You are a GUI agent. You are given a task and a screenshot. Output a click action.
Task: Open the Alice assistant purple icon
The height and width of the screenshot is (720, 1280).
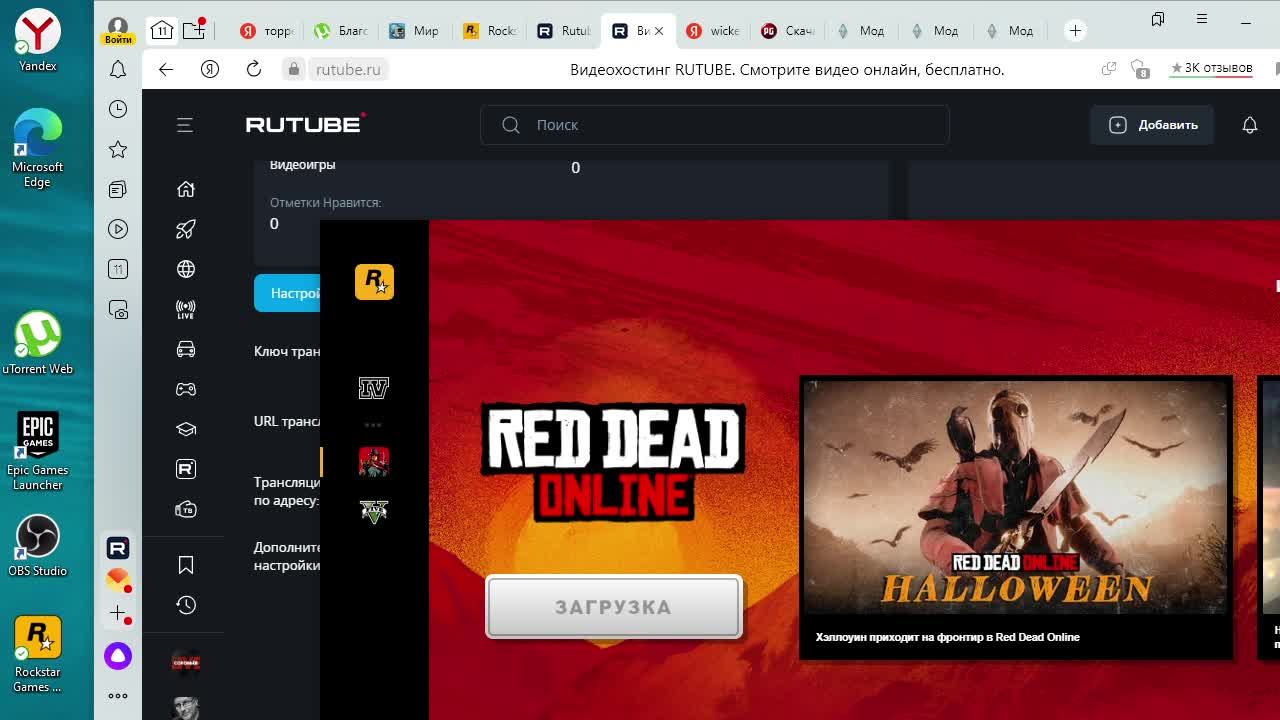tap(118, 656)
